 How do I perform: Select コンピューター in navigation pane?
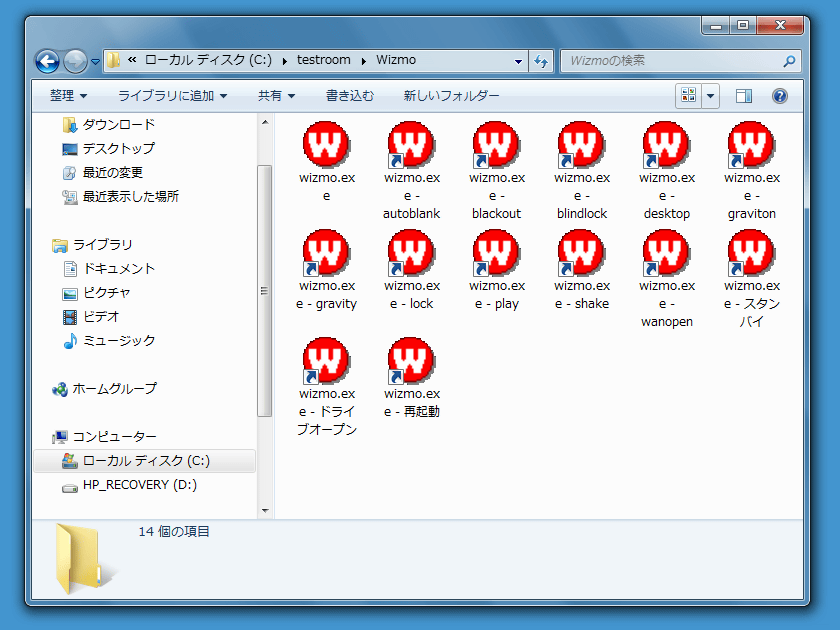click(104, 437)
